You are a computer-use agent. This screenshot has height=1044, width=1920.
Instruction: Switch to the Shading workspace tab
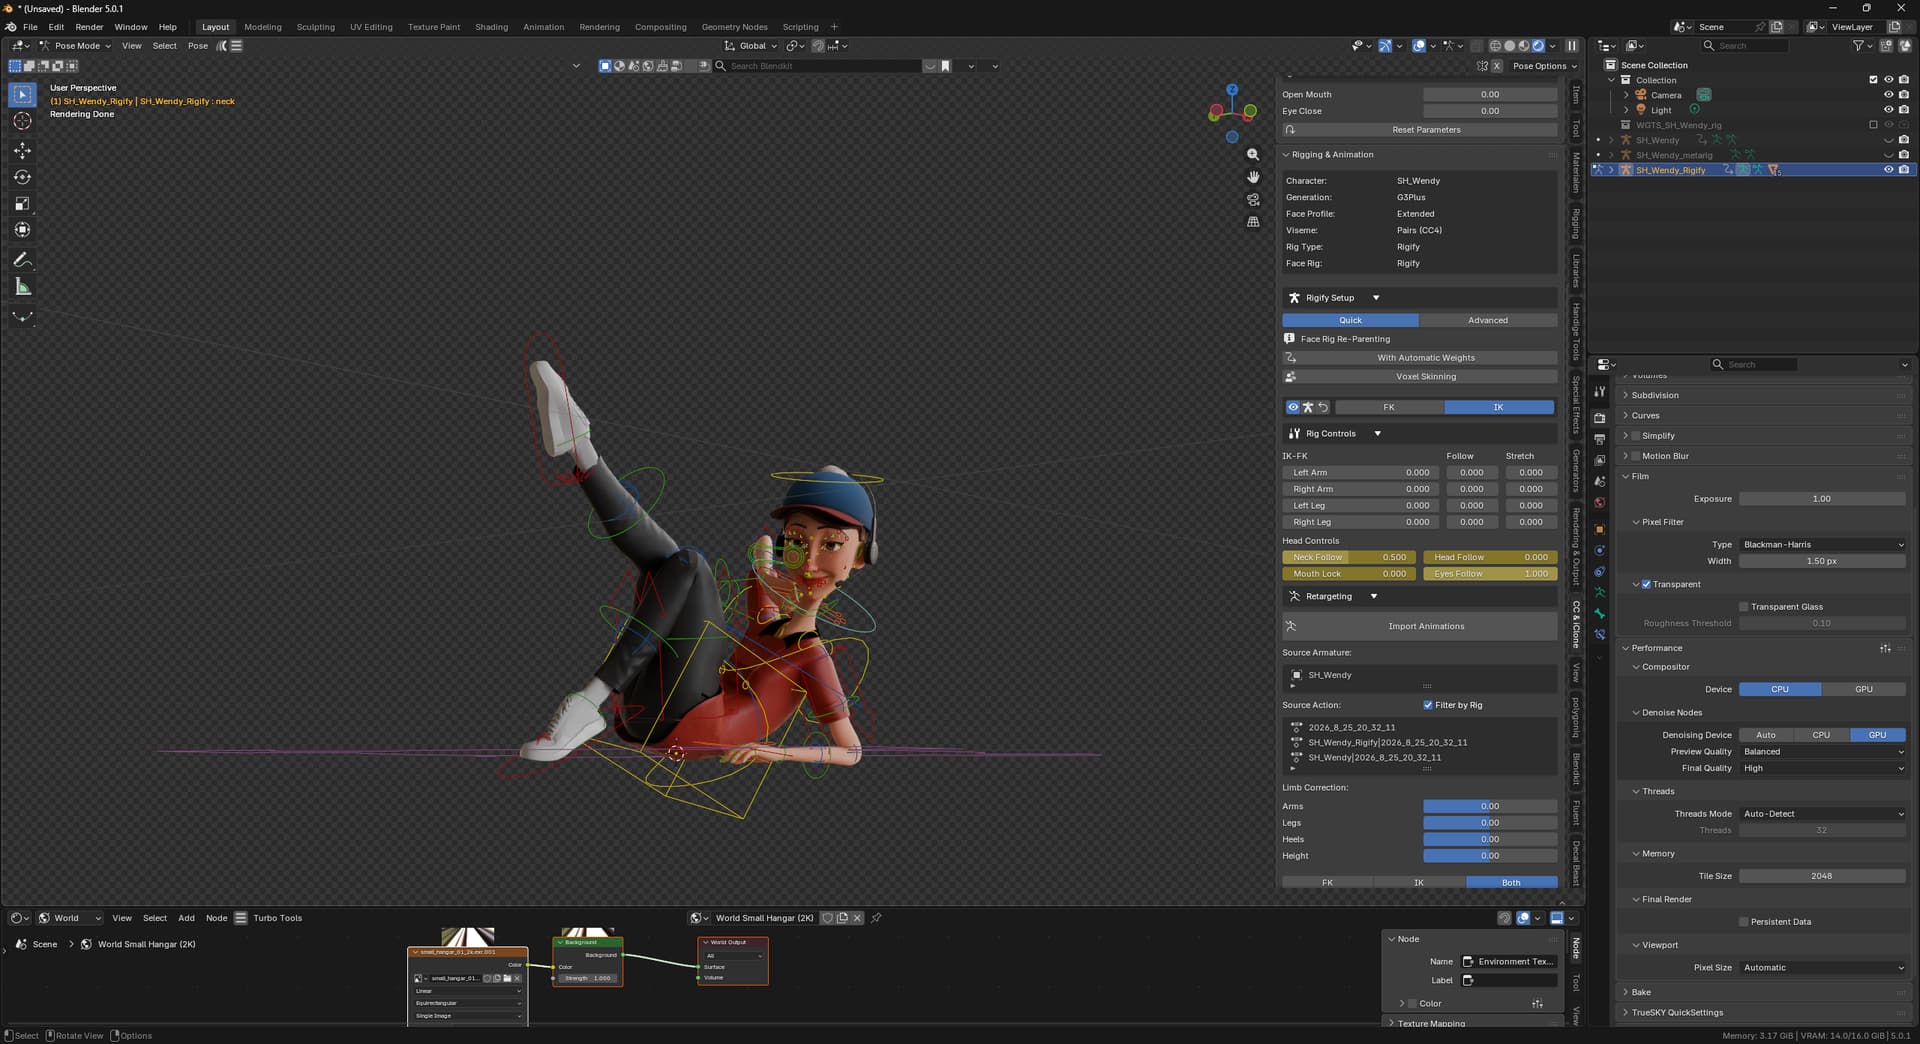[491, 27]
